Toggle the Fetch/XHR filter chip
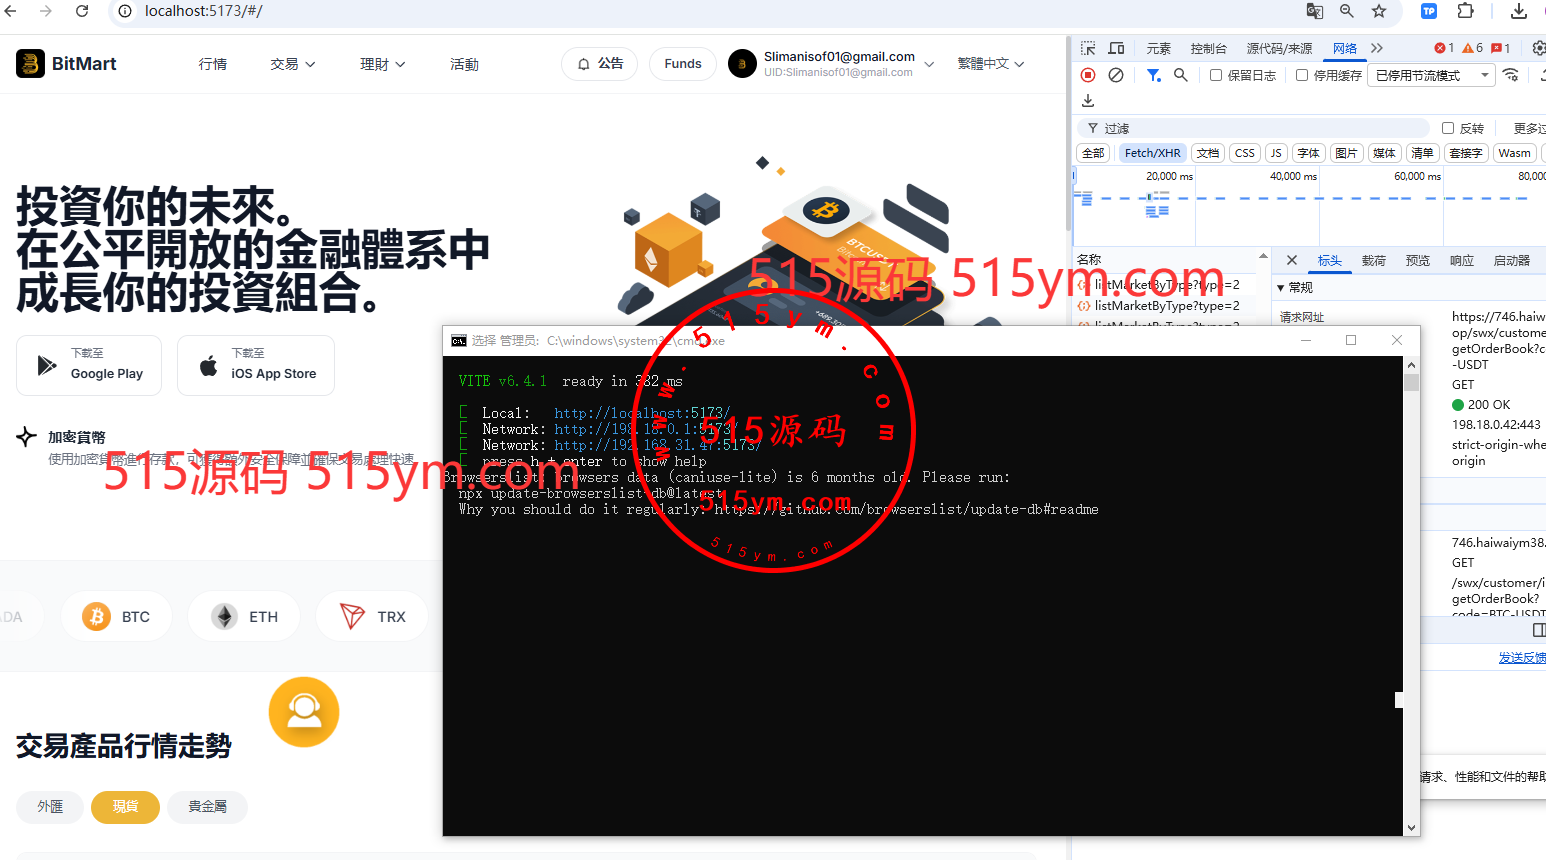Screen dimensions: 1546x860 coord(1152,153)
